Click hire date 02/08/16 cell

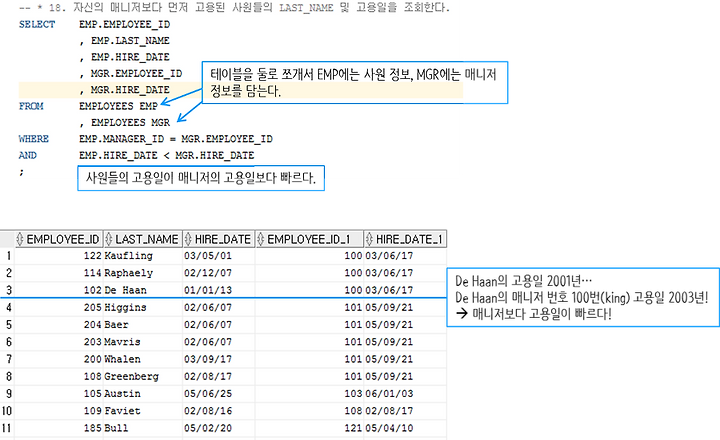tap(219, 411)
